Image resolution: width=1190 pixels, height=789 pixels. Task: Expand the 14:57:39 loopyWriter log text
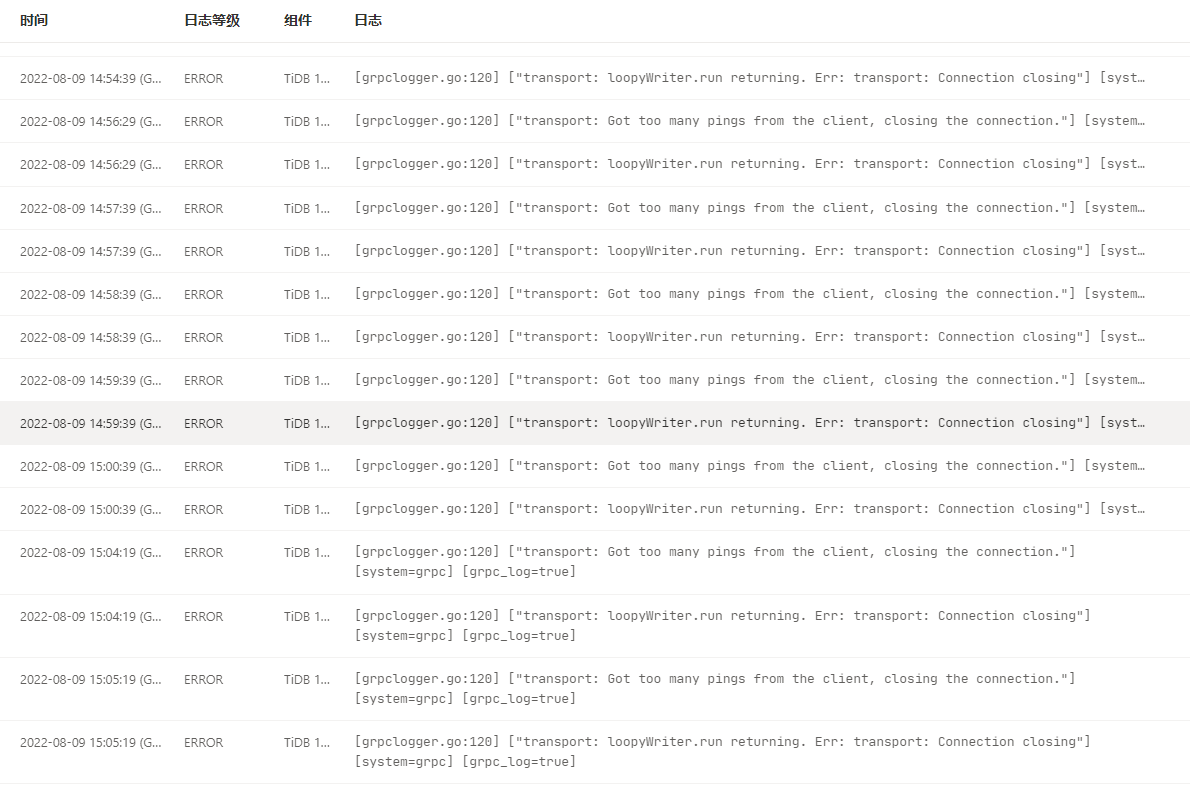point(750,251)
